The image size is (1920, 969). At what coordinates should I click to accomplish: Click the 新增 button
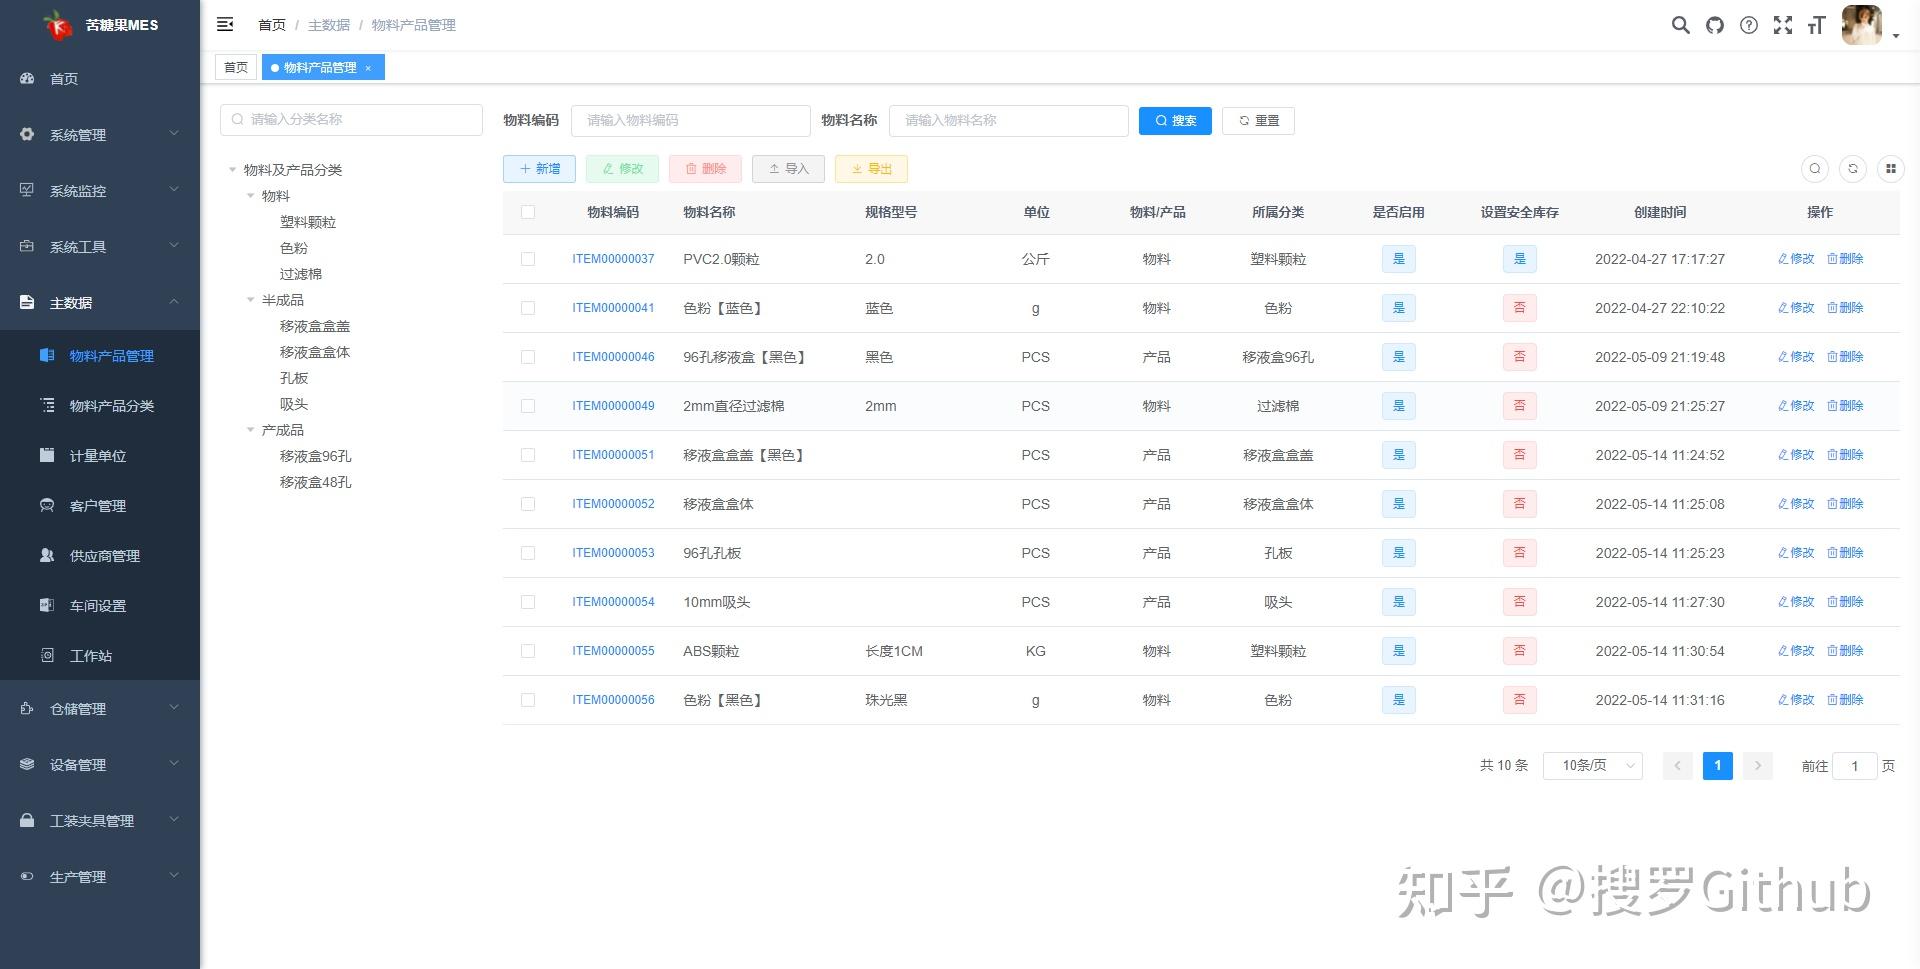[x=539, y=168]
